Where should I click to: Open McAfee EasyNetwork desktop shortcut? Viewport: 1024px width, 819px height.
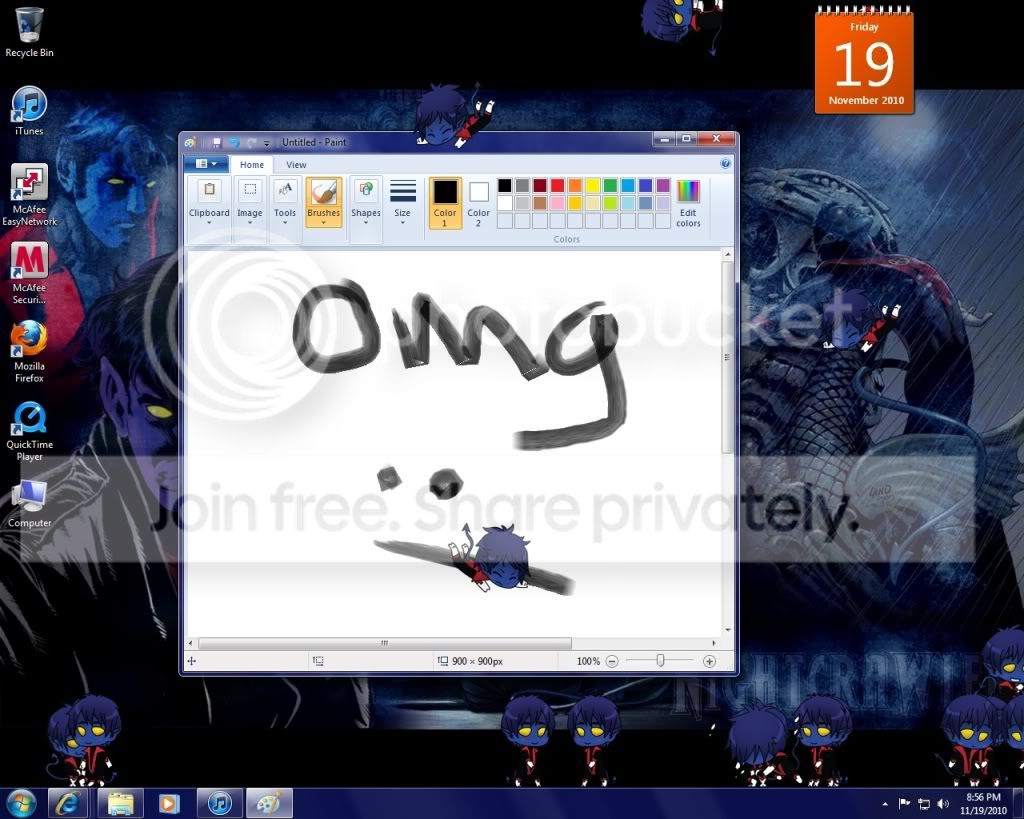(x=29, y=195)
